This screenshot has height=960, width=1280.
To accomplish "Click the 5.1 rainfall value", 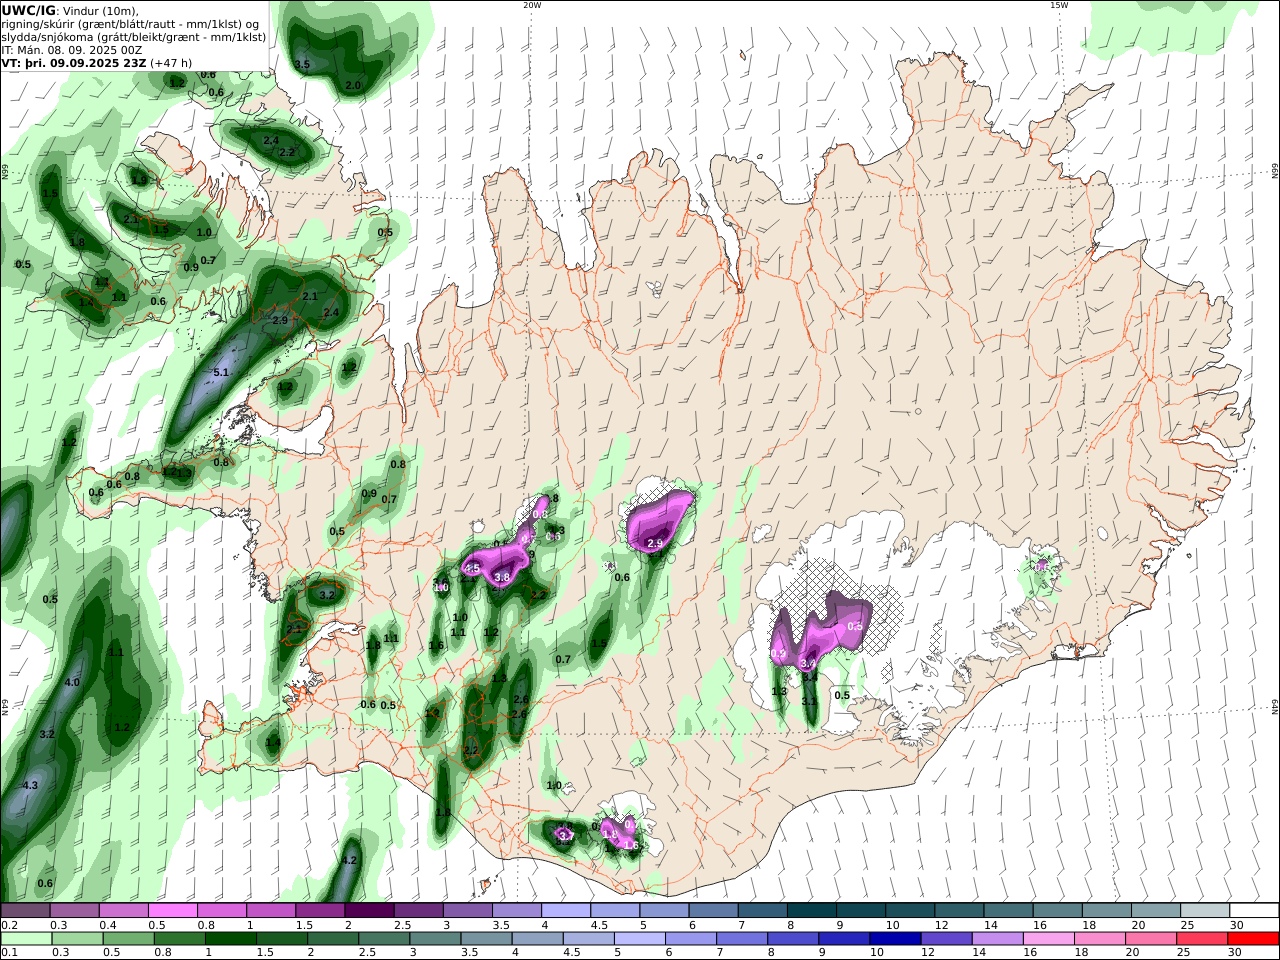I will click(221, 372).
